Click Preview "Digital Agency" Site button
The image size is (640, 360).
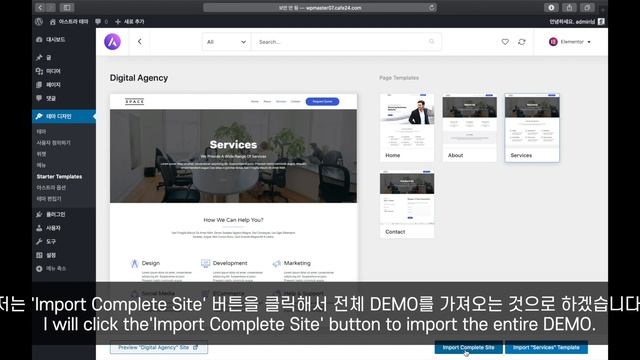(158, 347)
